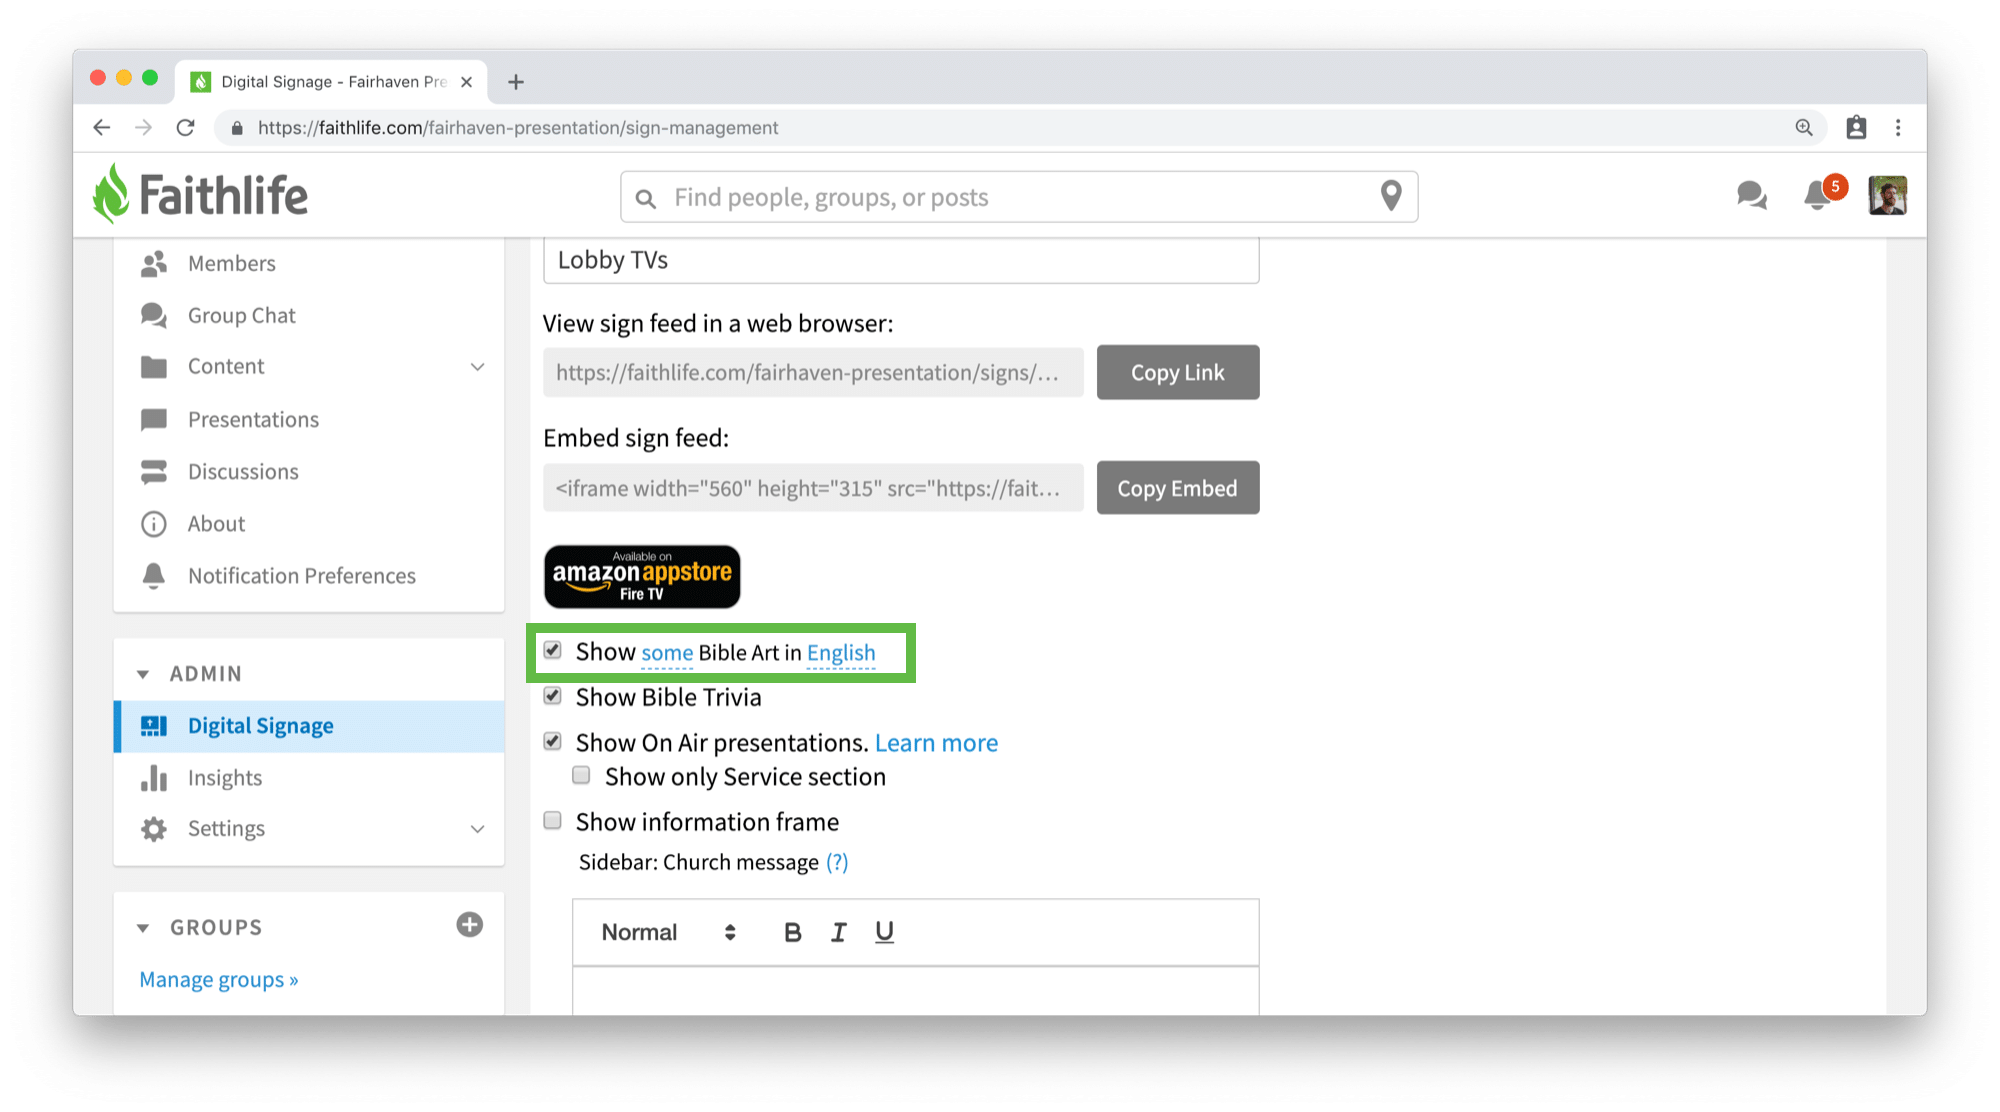Follow the Learn more link

click(936, 743)
